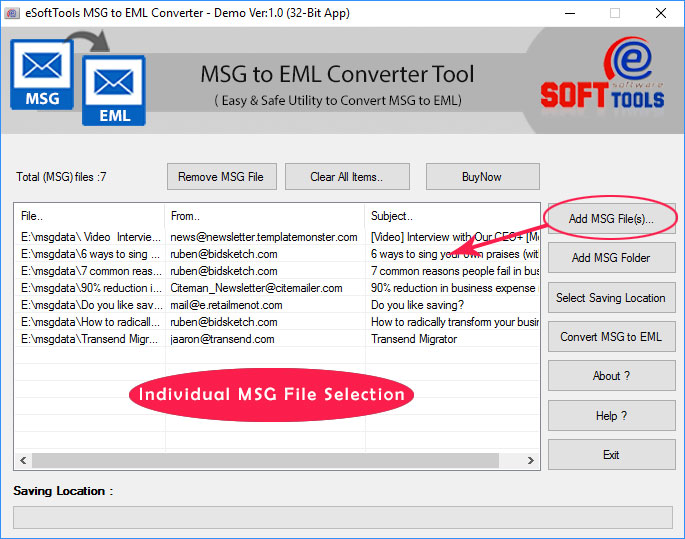The height and width of the screenshot is (539, 685).
Task: Click right arrow of horizontal scrollbar
Action: (x=531, y=460)
